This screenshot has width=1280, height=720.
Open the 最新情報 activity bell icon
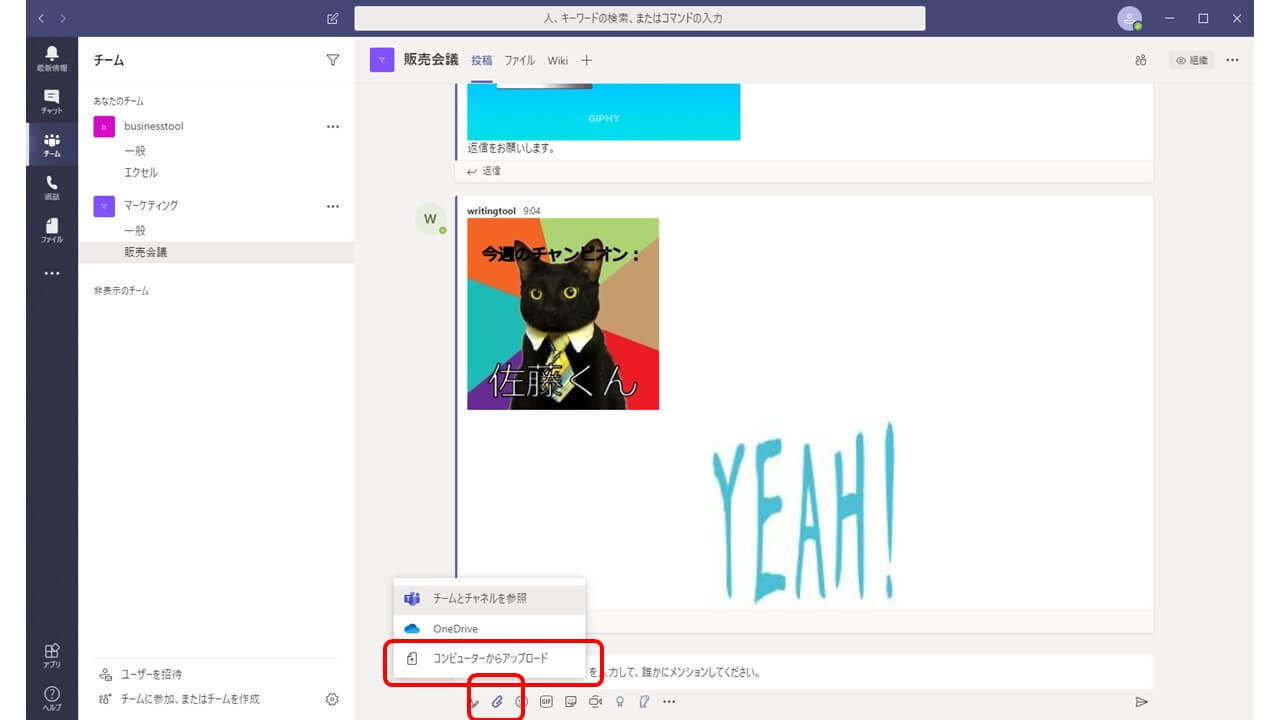click(x=52, y=57)
